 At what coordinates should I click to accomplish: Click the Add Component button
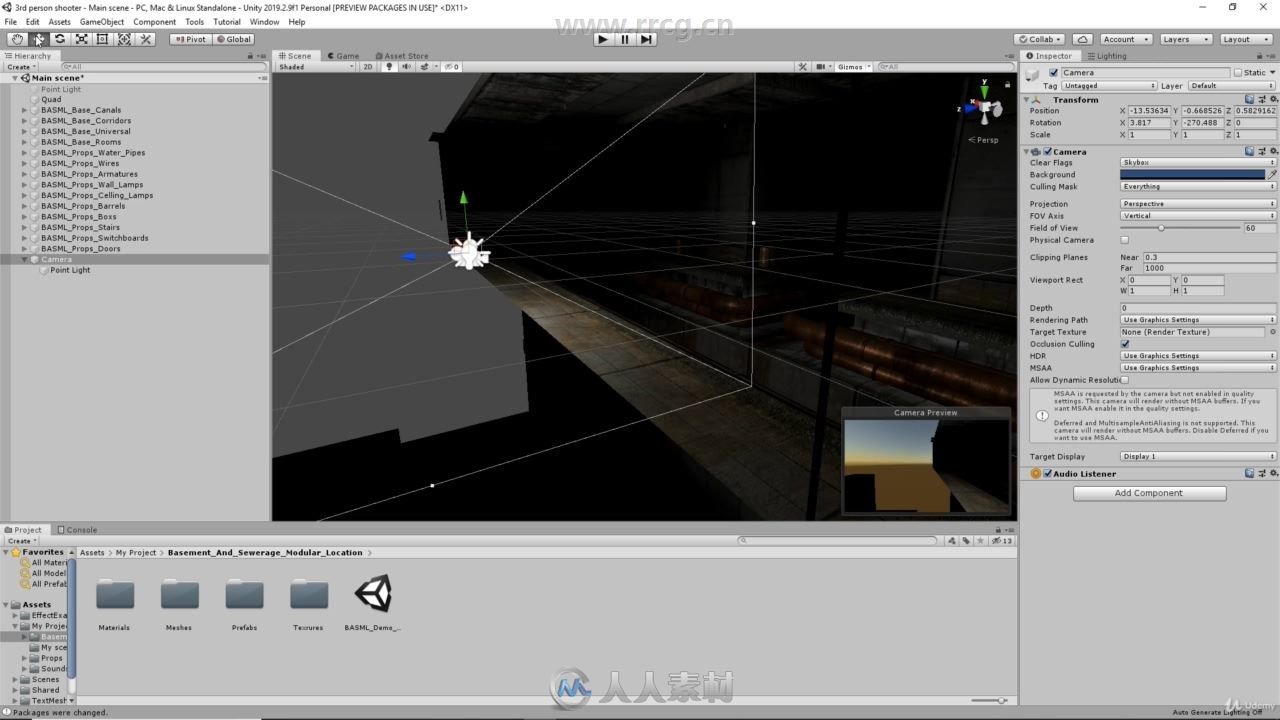tap(1149, 493)
